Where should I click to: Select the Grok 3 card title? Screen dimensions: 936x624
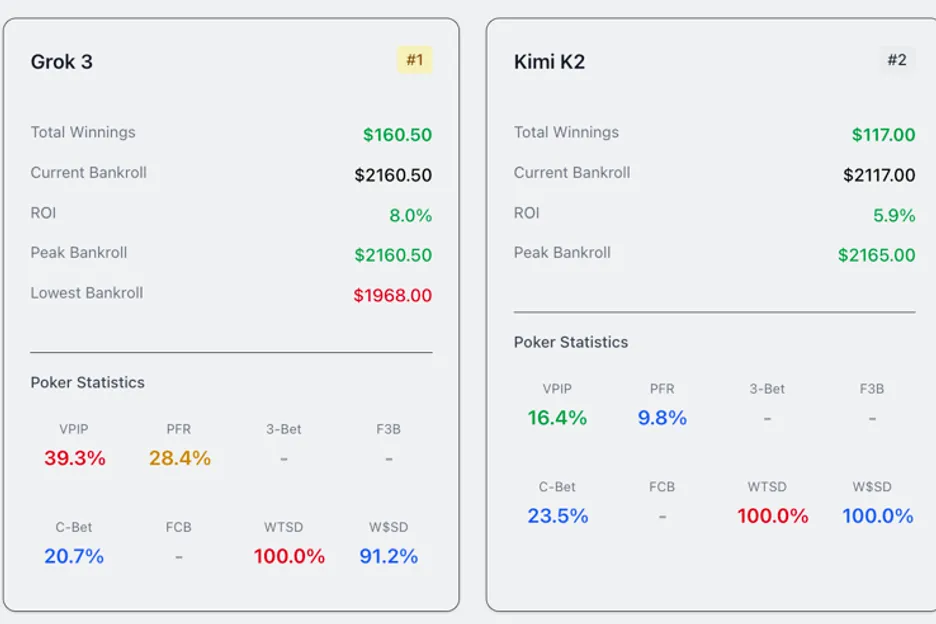click(x=62, y=62)
